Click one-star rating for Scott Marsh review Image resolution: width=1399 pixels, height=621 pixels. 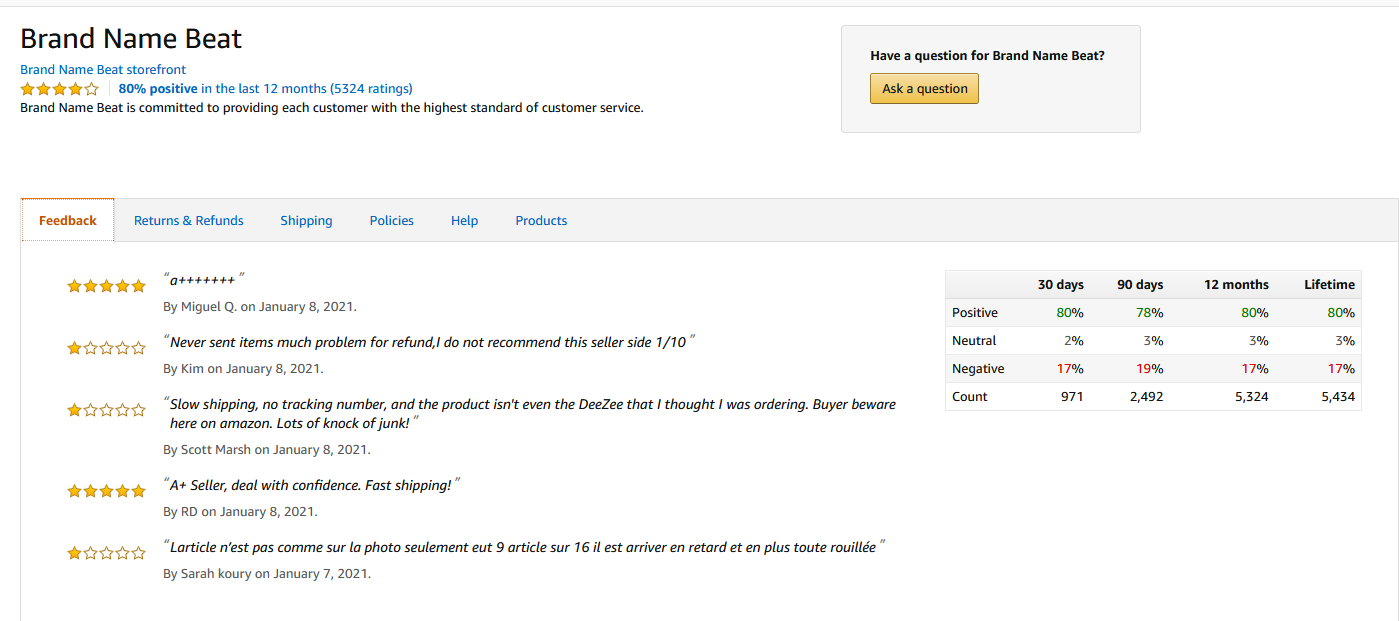106,410
